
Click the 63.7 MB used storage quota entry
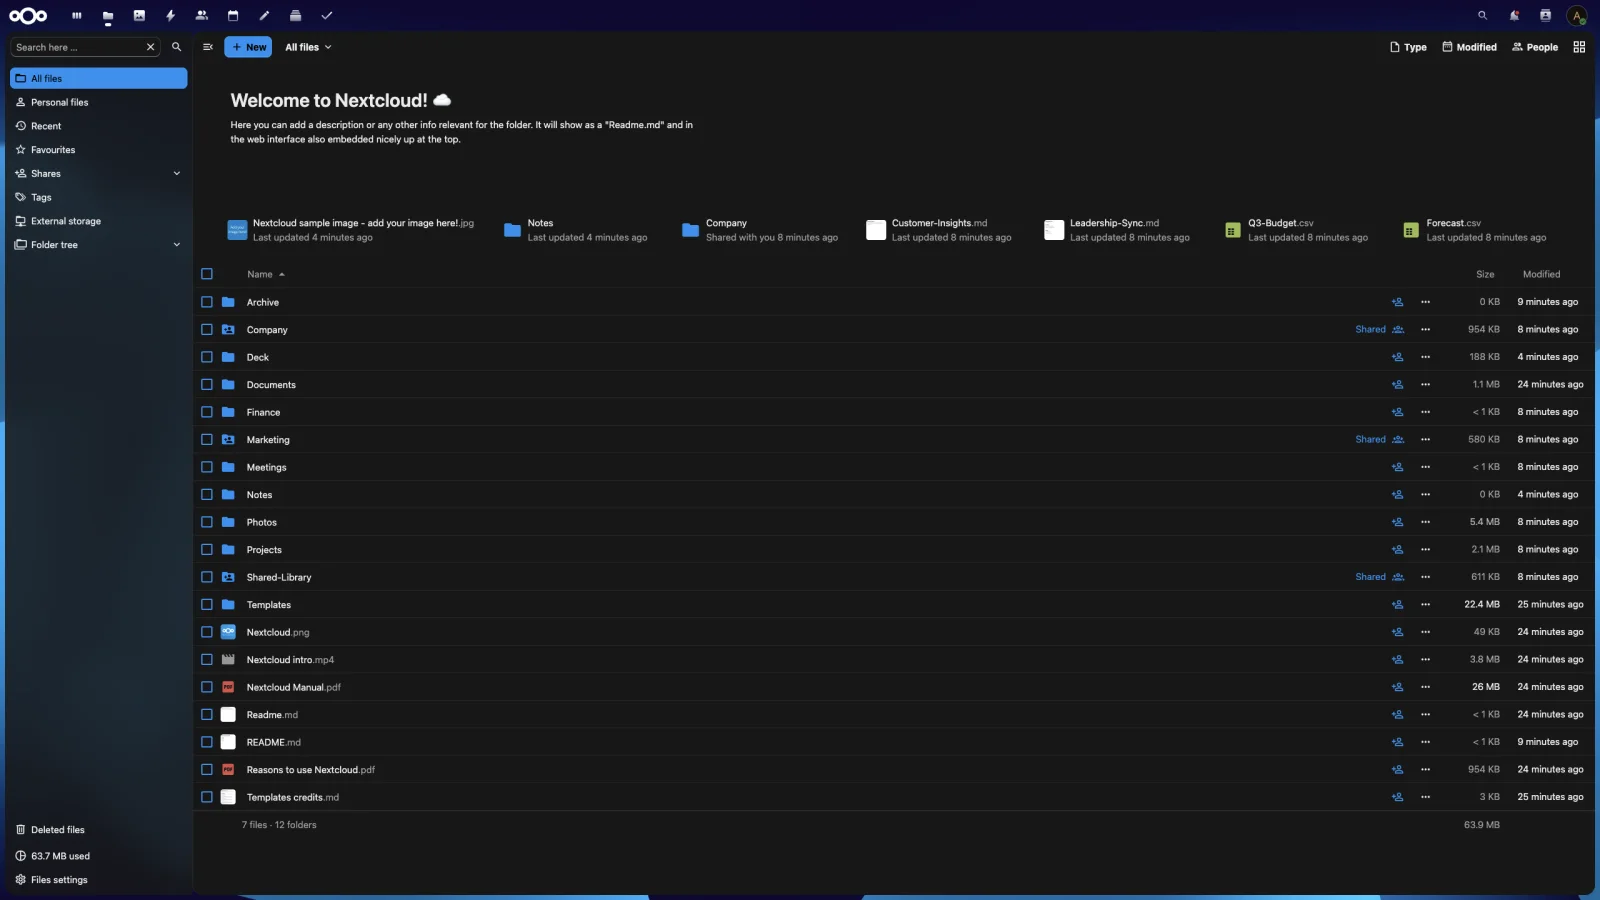(x=99, y=856)
